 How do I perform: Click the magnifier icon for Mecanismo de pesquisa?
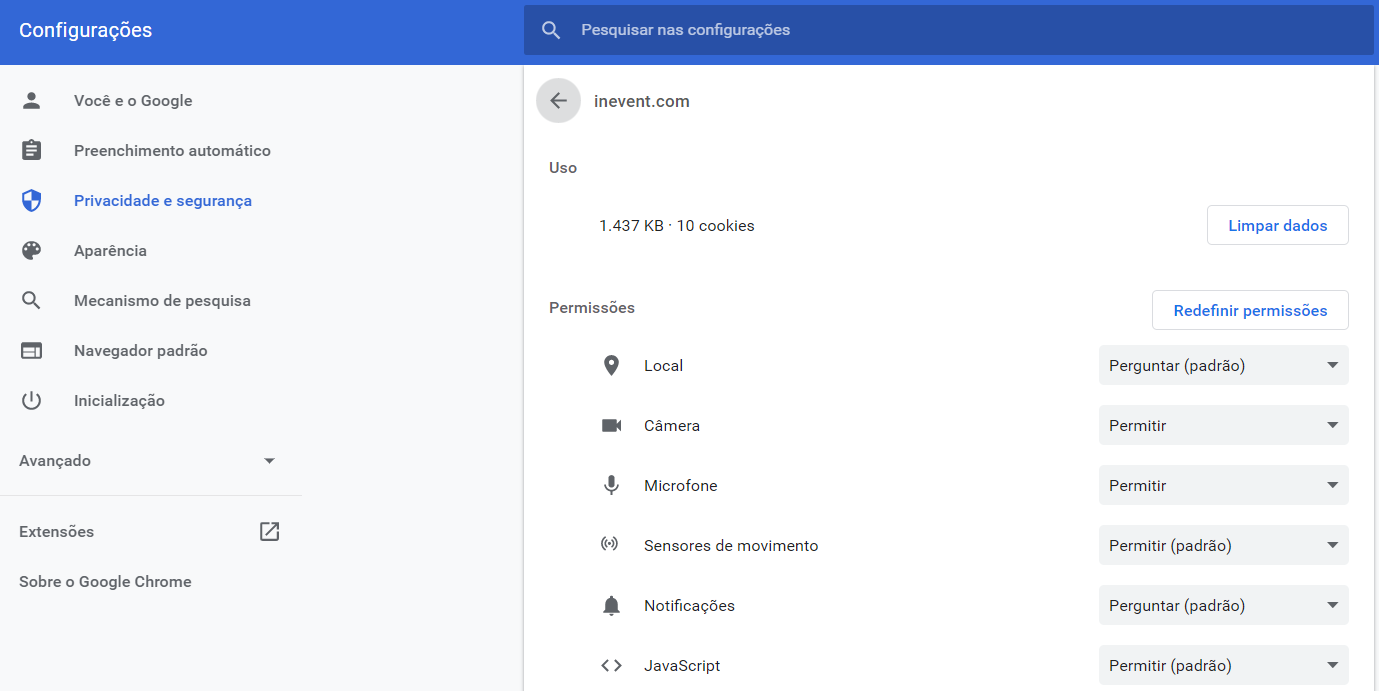(x=32, y=301)
